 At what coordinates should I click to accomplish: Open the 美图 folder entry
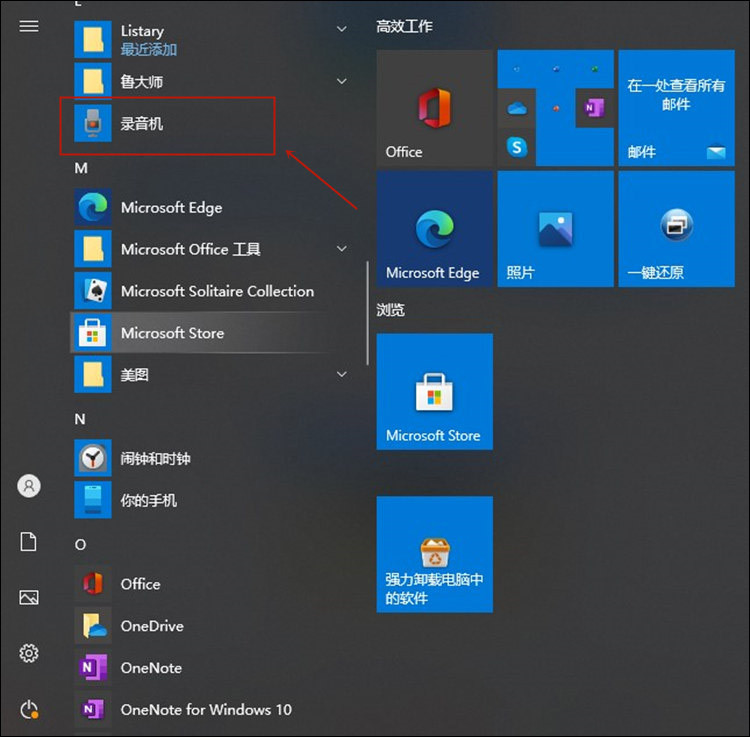pos(209,374)
